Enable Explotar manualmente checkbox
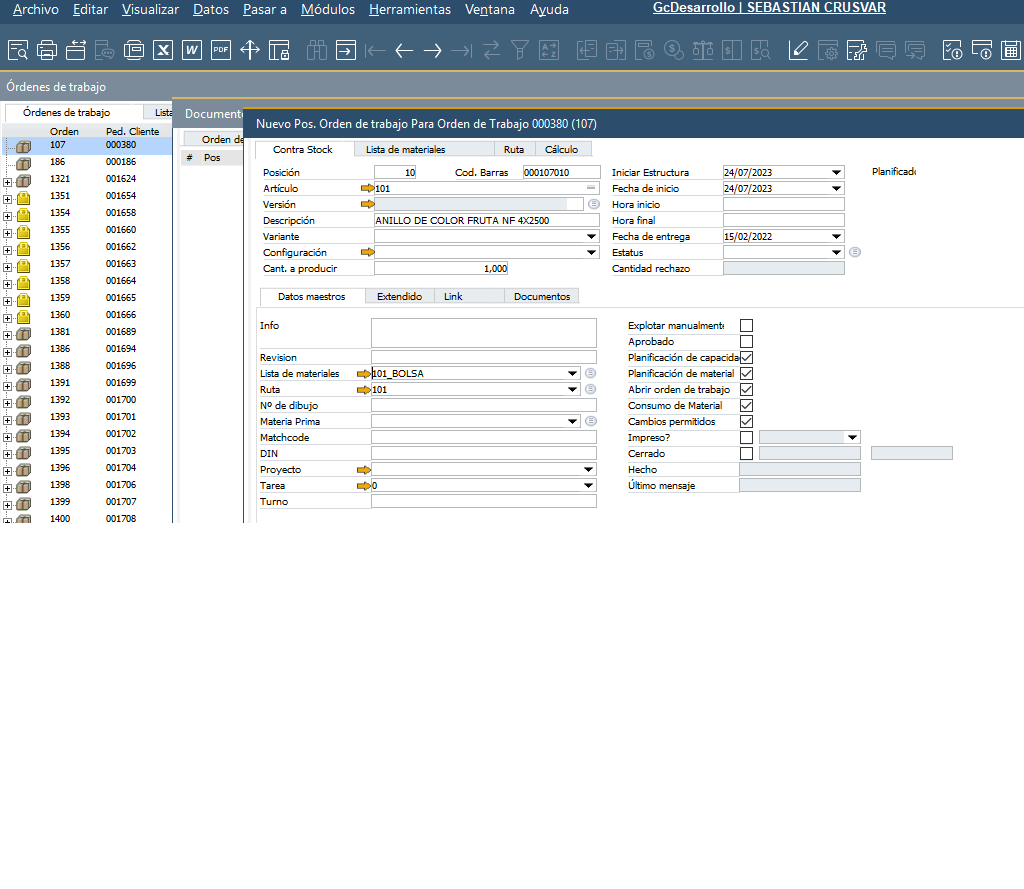The width and height of the screenshot is (1024, 889). (x=746, y=325)
